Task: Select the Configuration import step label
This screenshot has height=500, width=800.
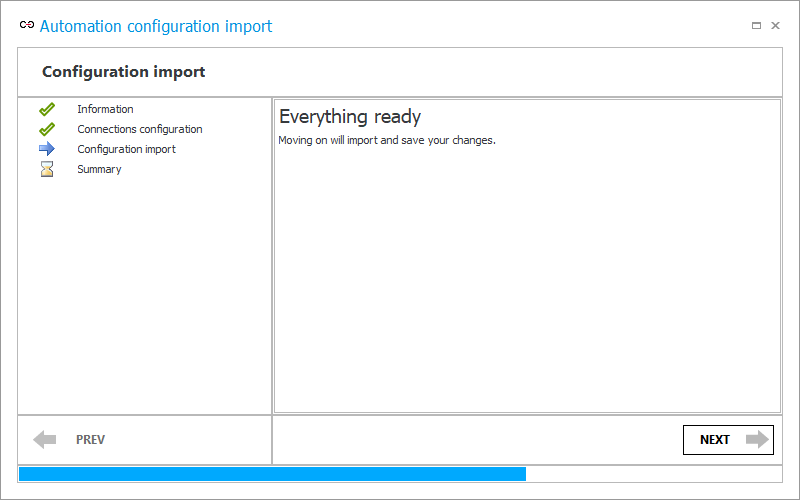Action: pyautogui.click(x=127, y=149)
